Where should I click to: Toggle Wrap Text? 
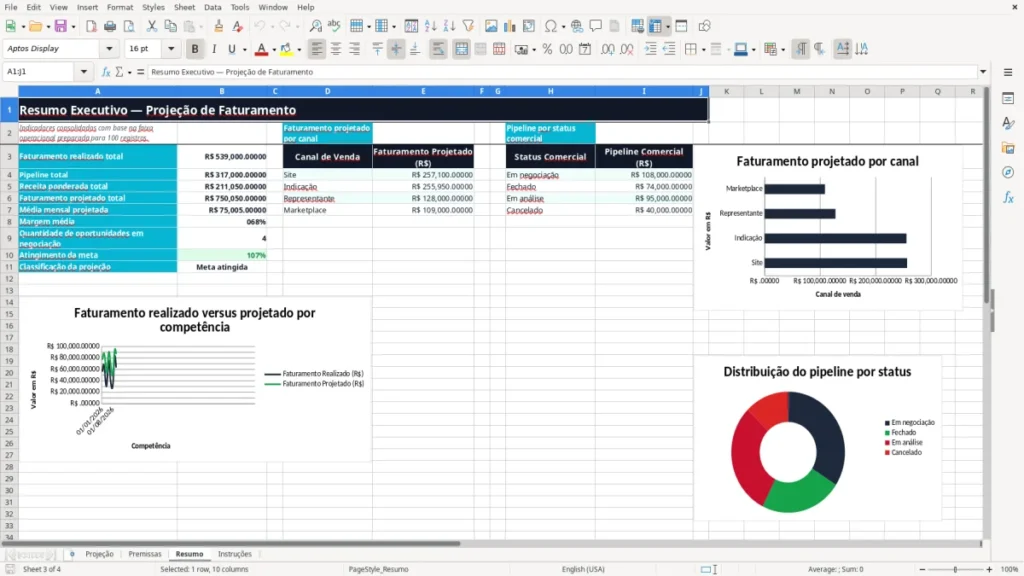click(x=438, y=49)
